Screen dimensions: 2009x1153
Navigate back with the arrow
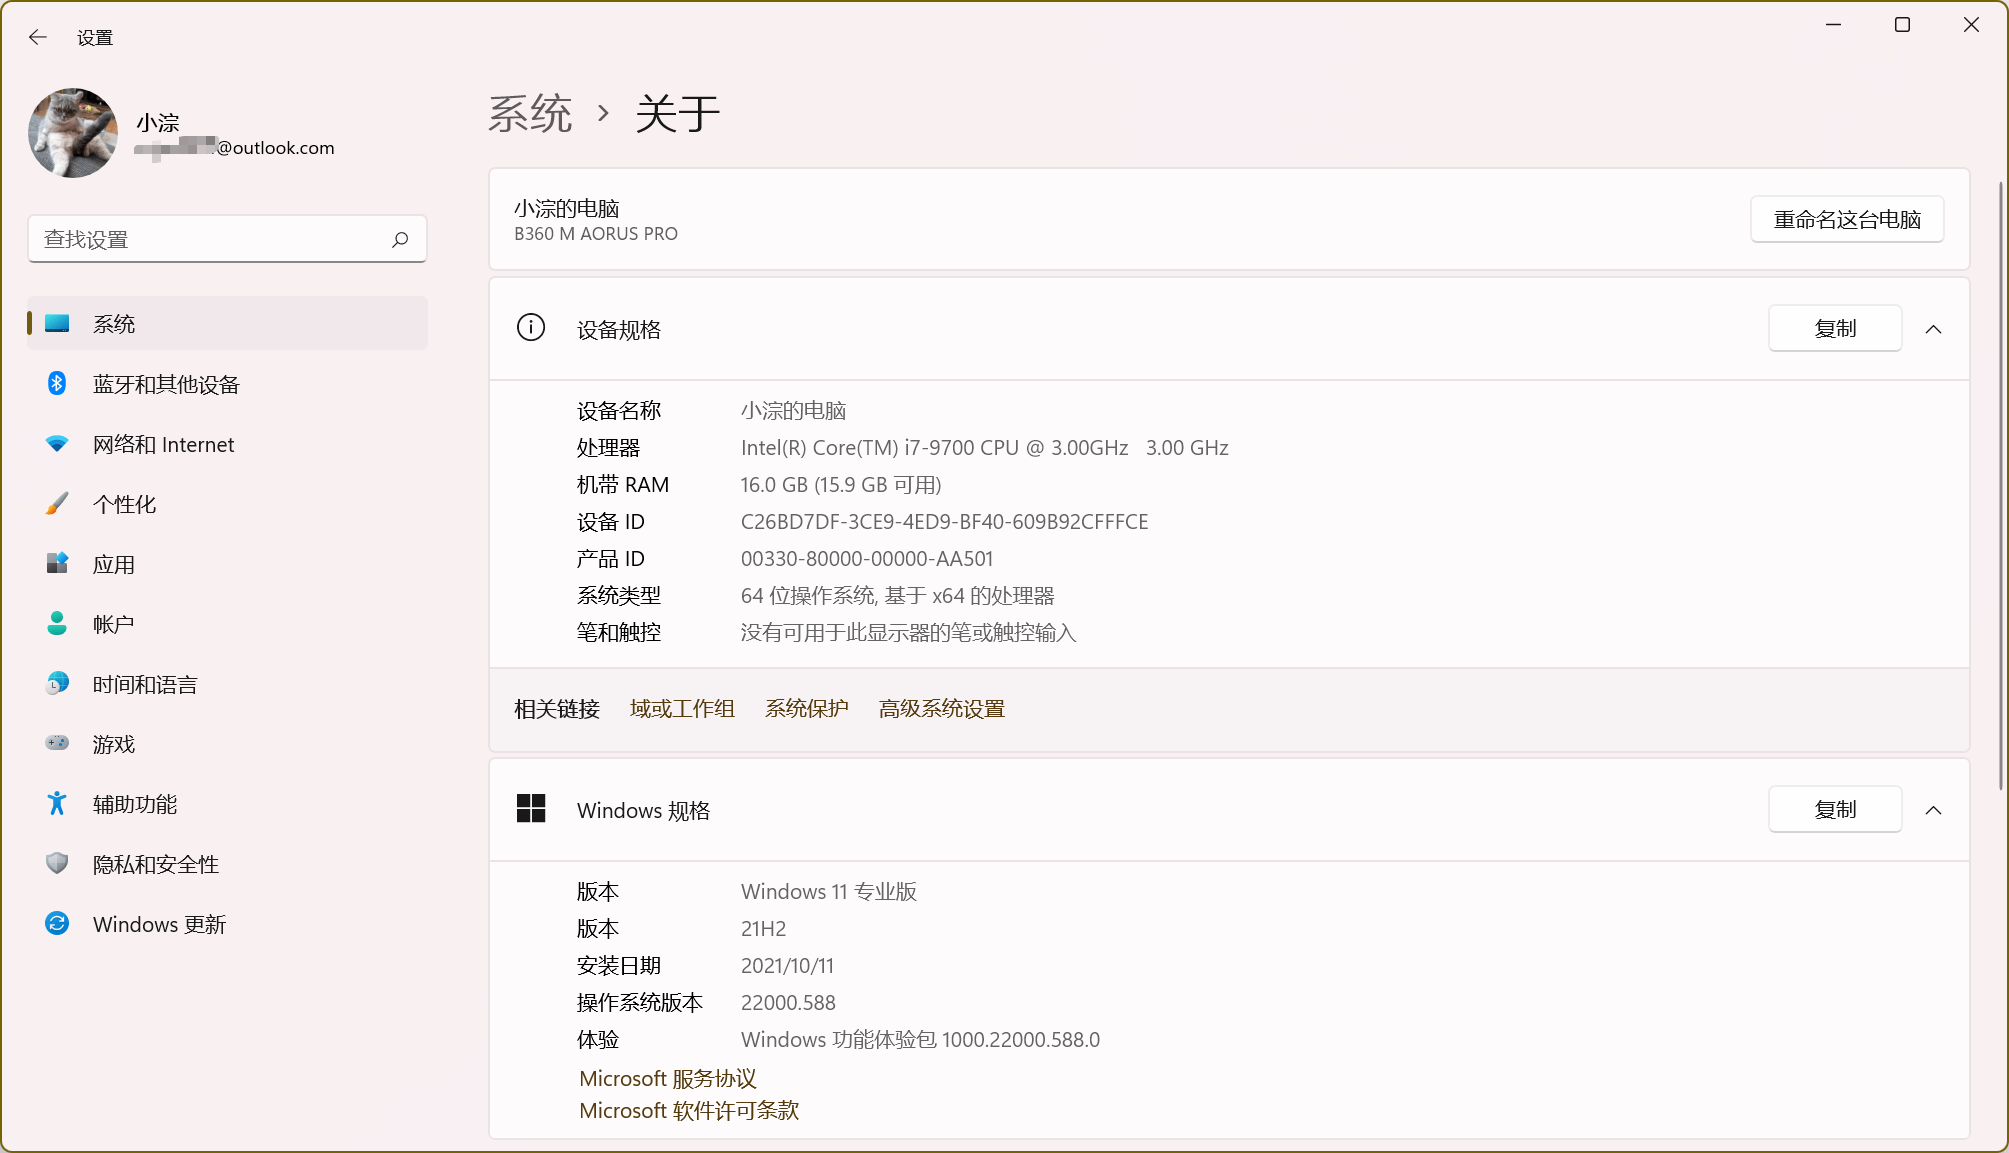(38, 37)
